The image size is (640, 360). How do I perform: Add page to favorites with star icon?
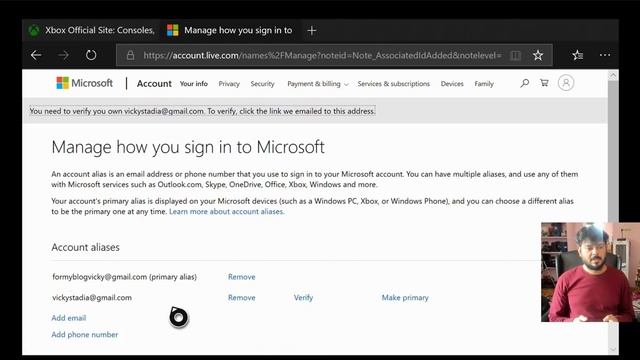click(x=538, y=55)
